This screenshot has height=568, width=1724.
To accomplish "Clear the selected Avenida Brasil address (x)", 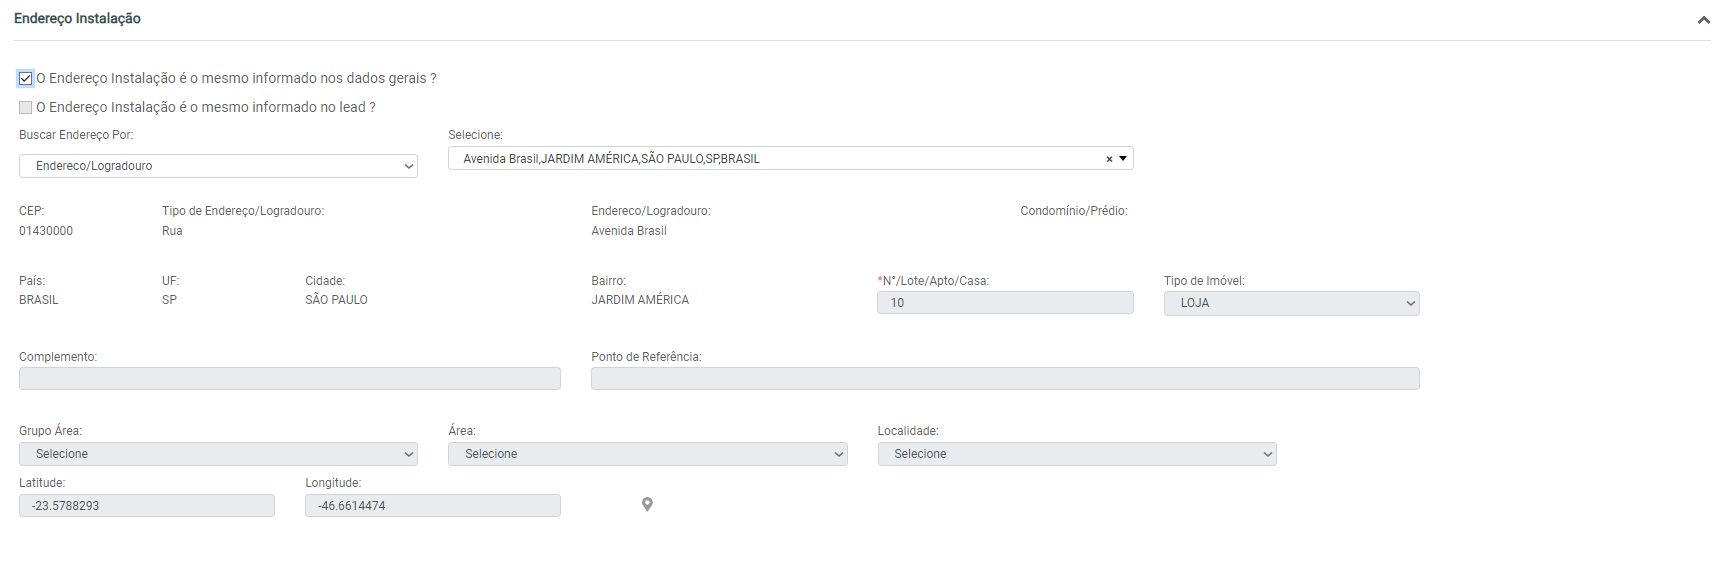I will click(1108, 159).
